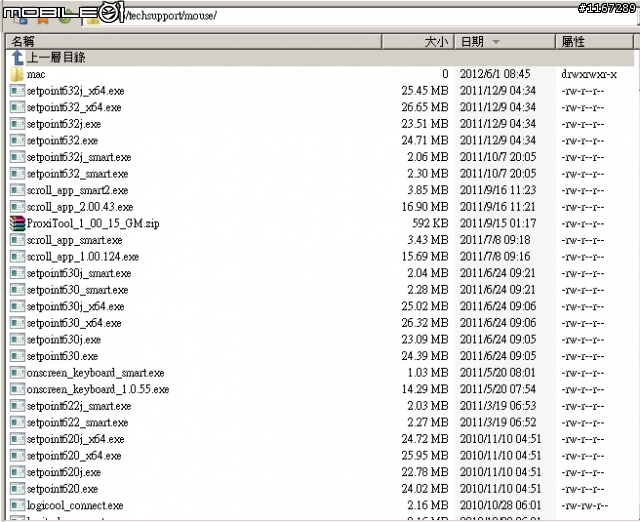Click the date 2010/10/28 06:01

point(500,505)
